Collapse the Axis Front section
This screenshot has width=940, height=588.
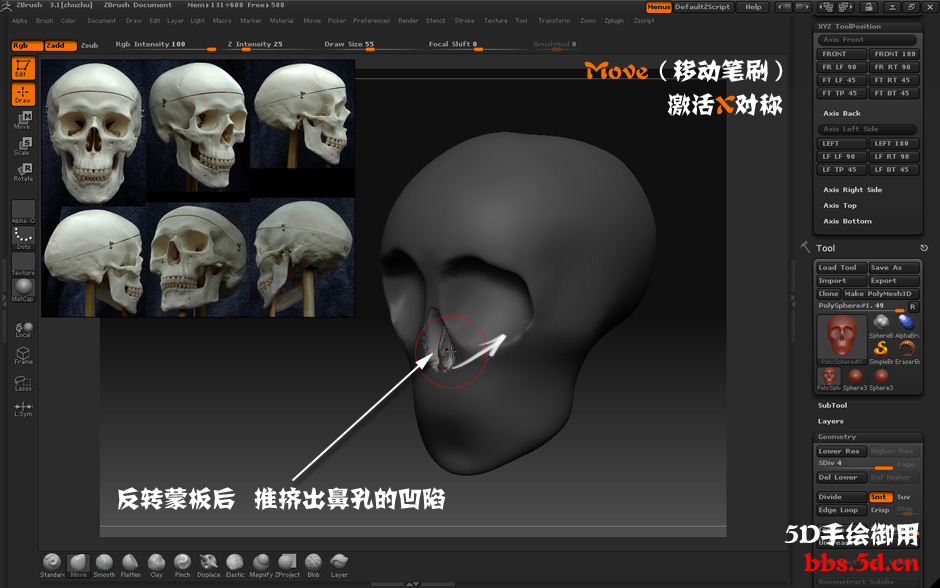pyautogui.click(x=867, y=40)
